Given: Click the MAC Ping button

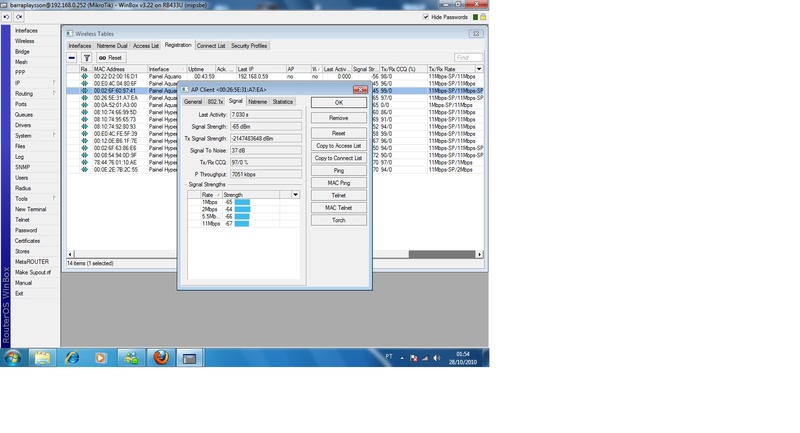Looking at the screenshot, I should [339, 183].
